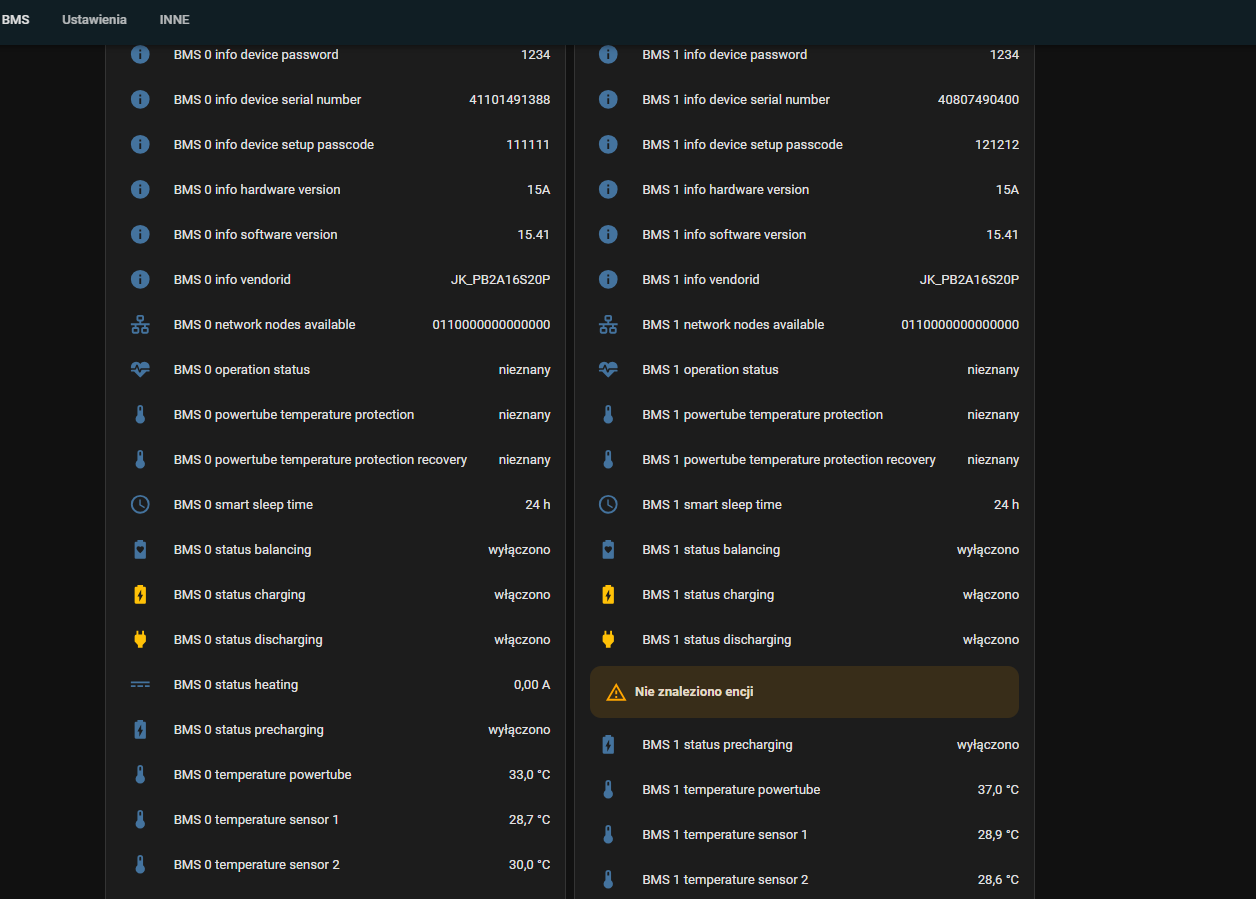Click battery icon for BMS 0 status precharging

click(140, 730)
